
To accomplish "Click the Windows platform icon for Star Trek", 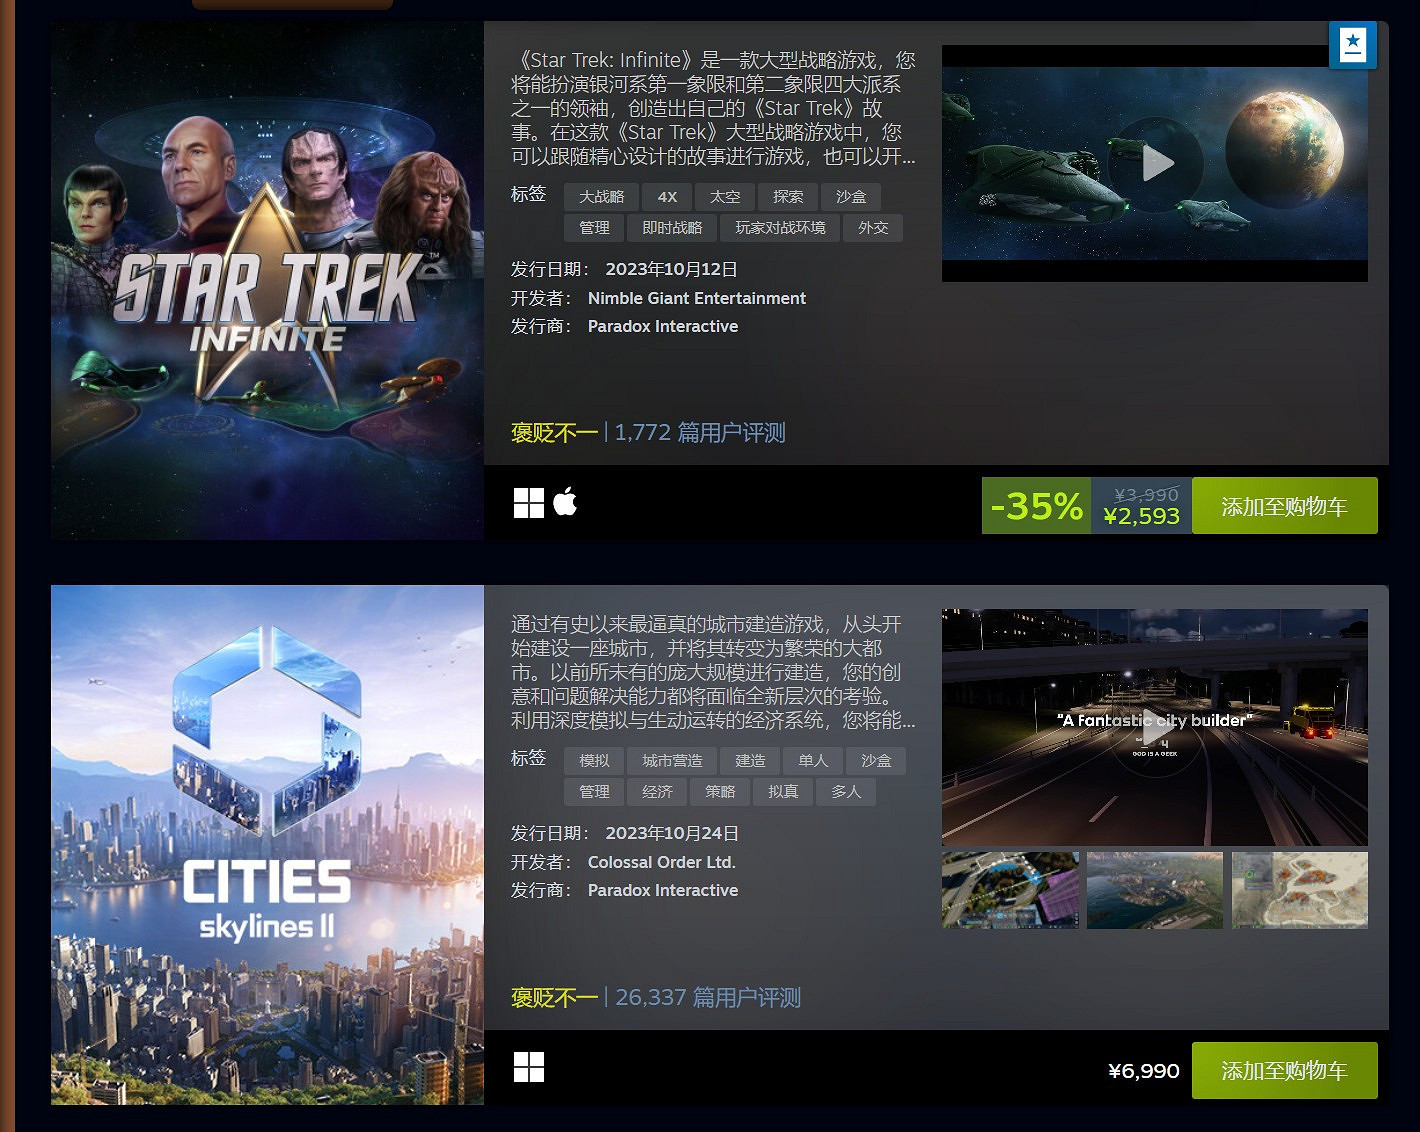I will click(529, 503).
